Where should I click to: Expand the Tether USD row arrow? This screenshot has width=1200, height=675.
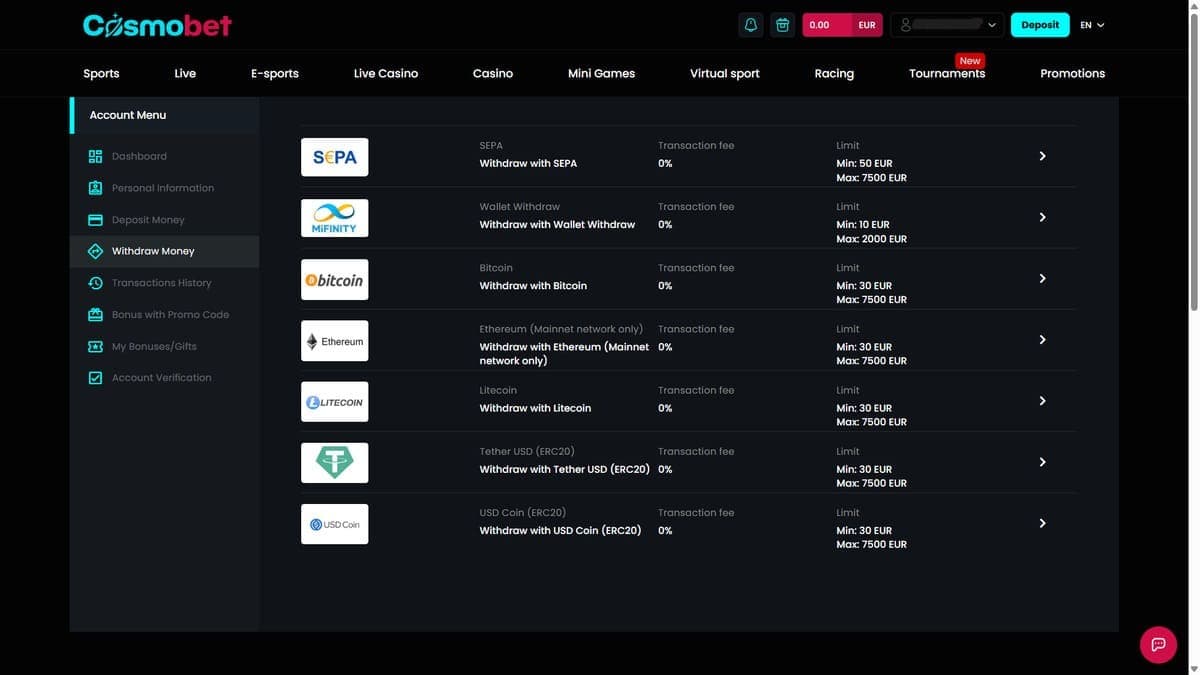pos(1042,462)
